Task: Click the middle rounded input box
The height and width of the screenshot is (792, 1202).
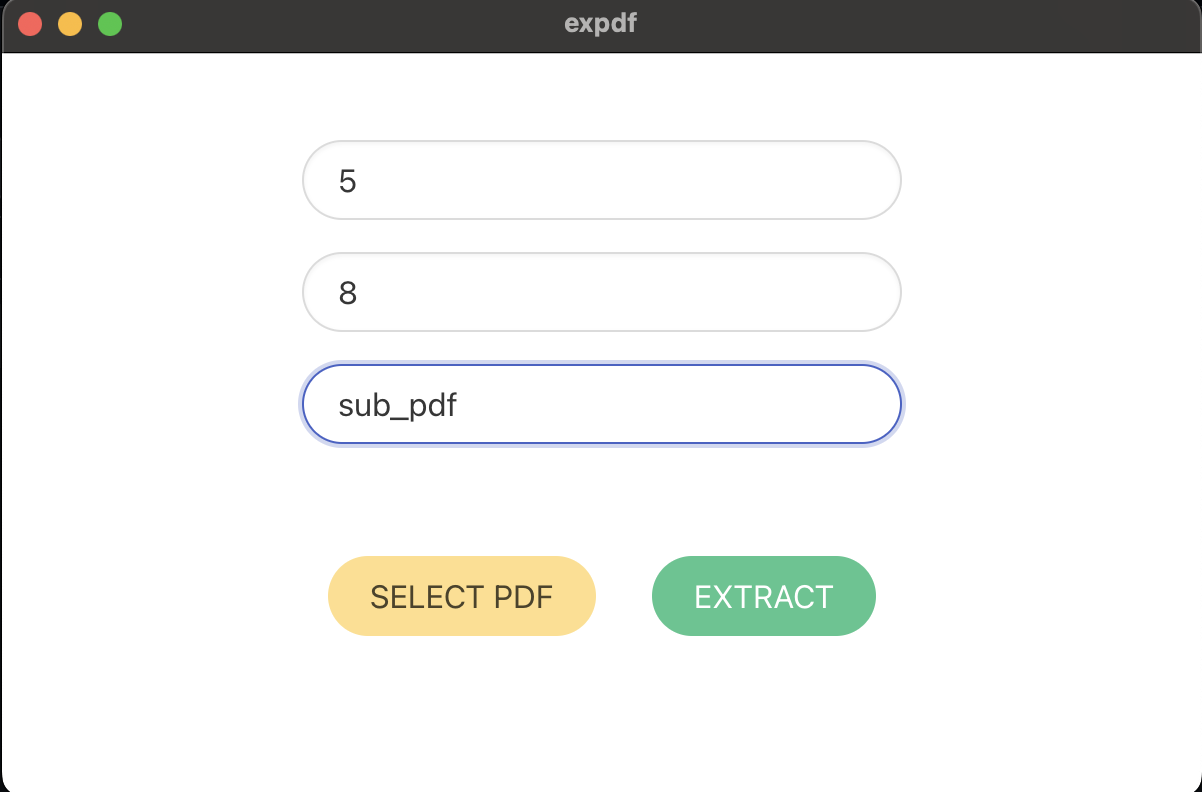Action: [x=600, y=292]
